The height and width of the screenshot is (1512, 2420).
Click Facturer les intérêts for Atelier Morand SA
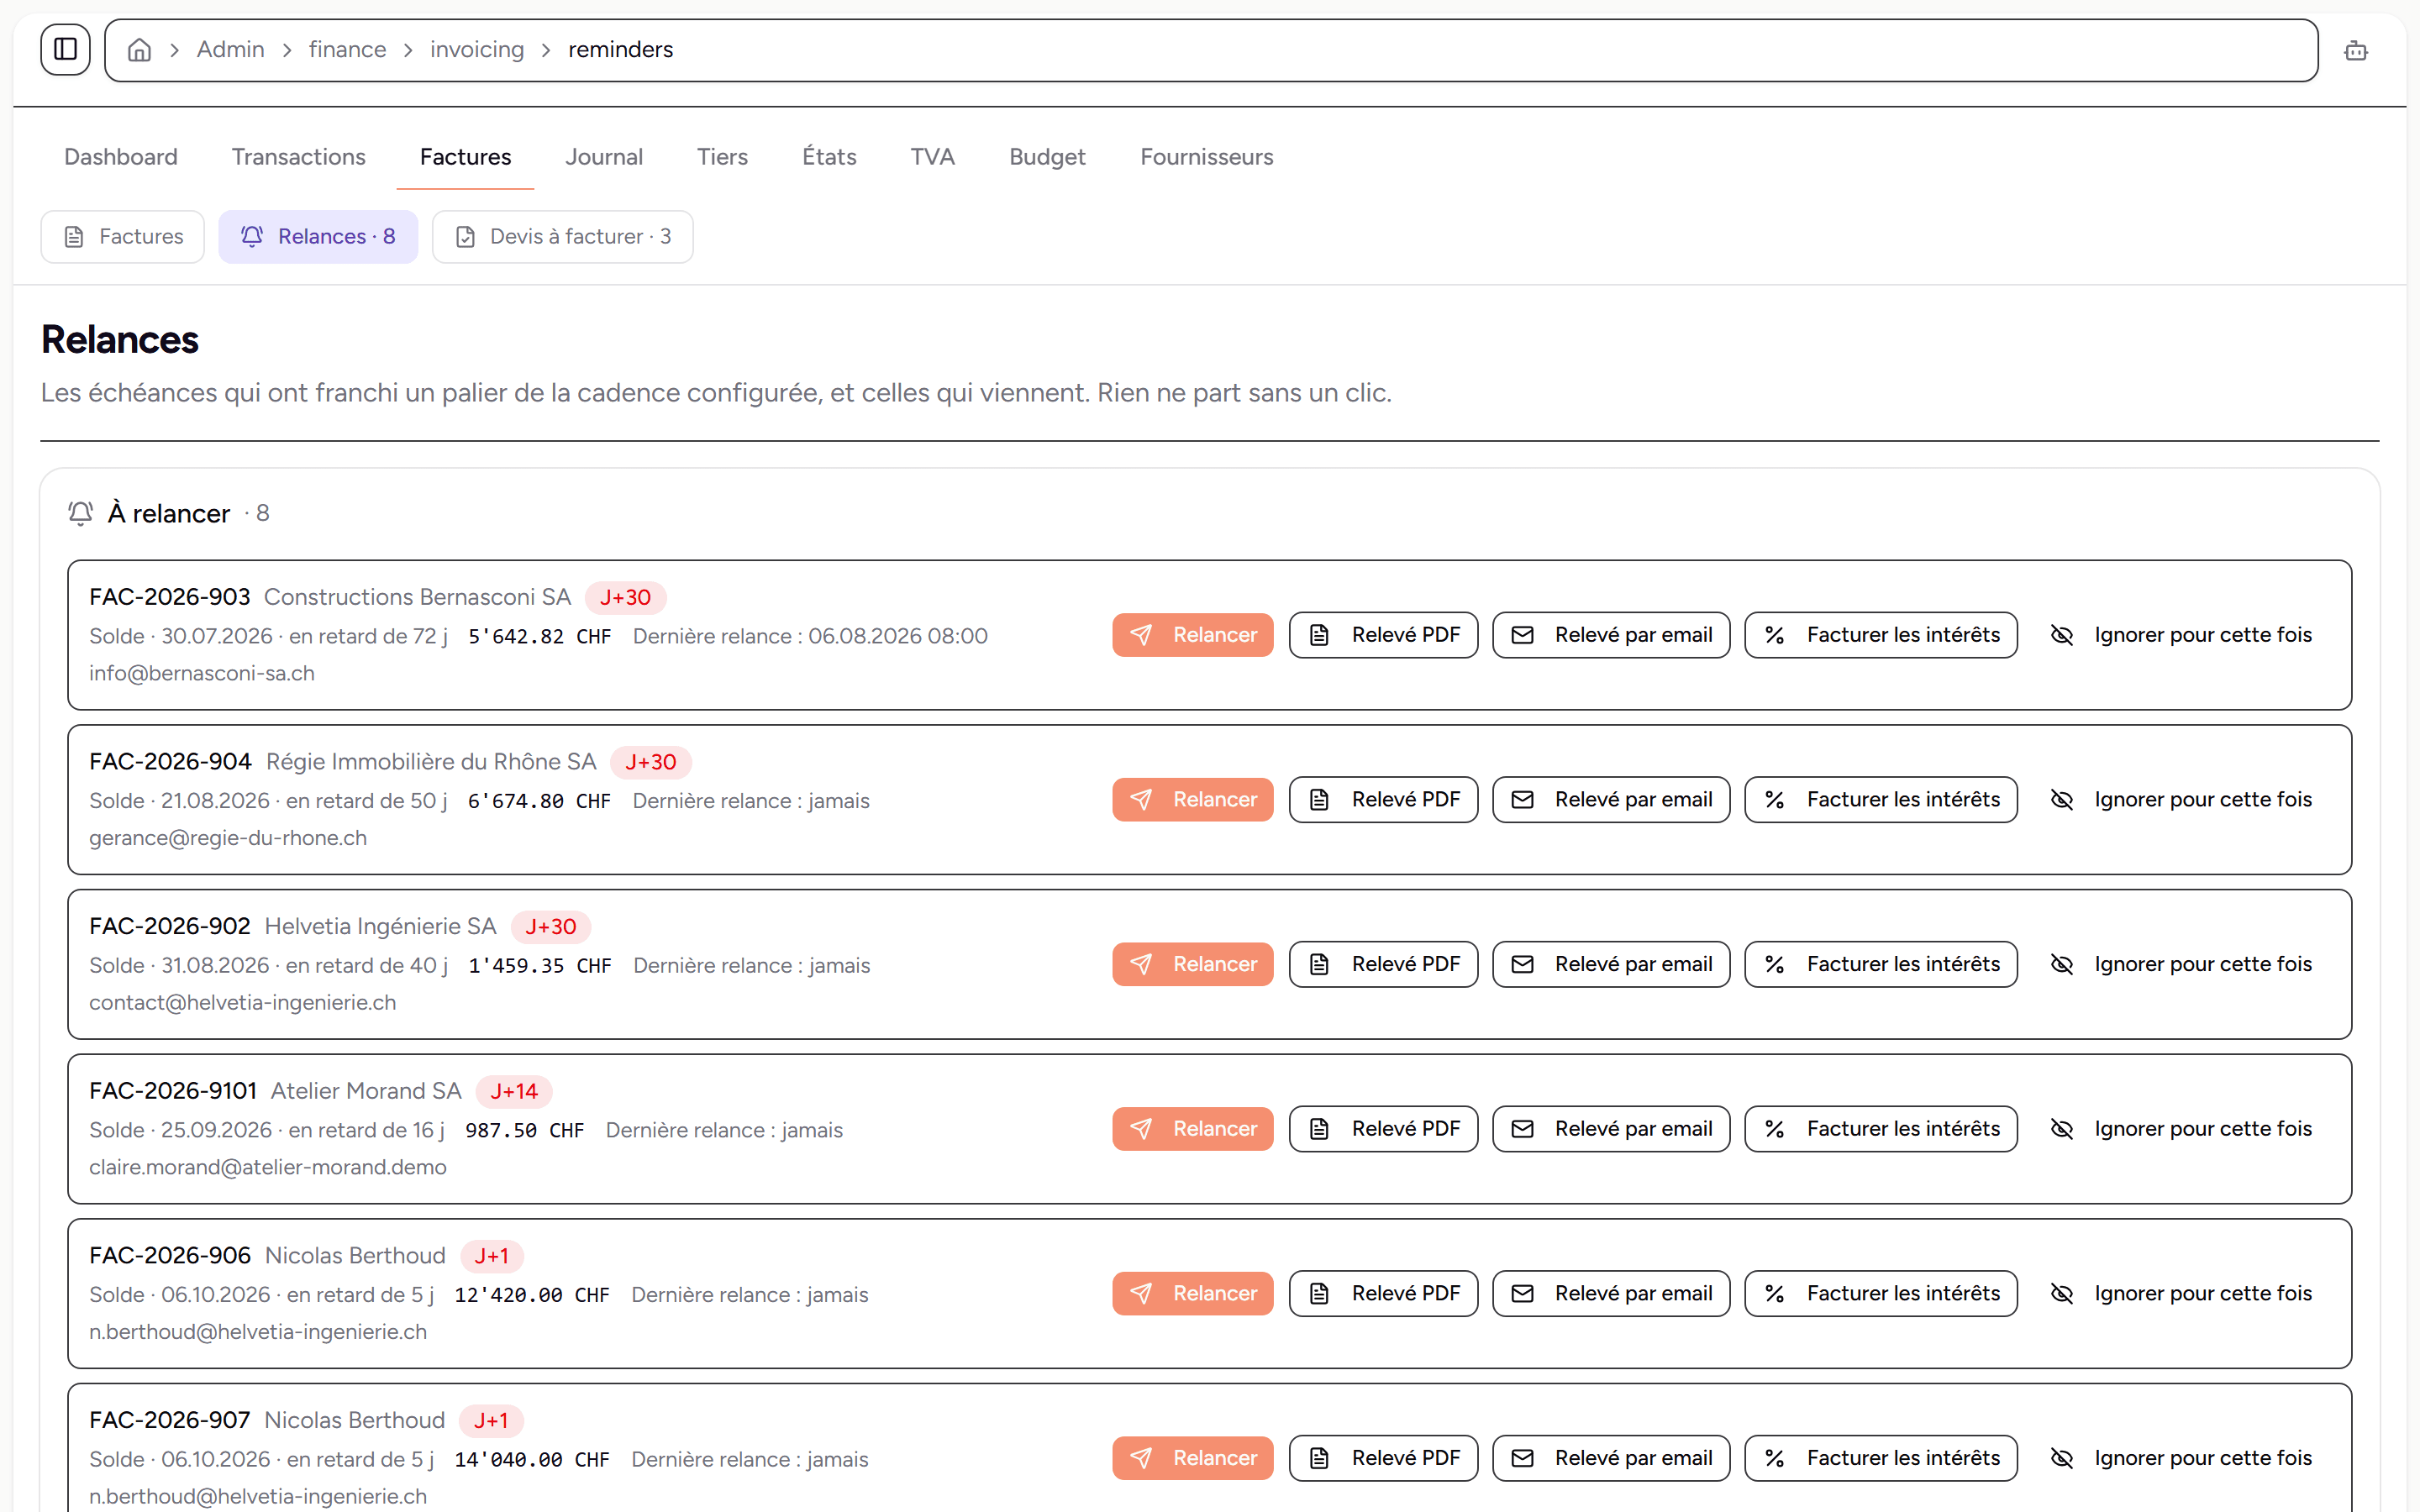click(1881, 1129)
